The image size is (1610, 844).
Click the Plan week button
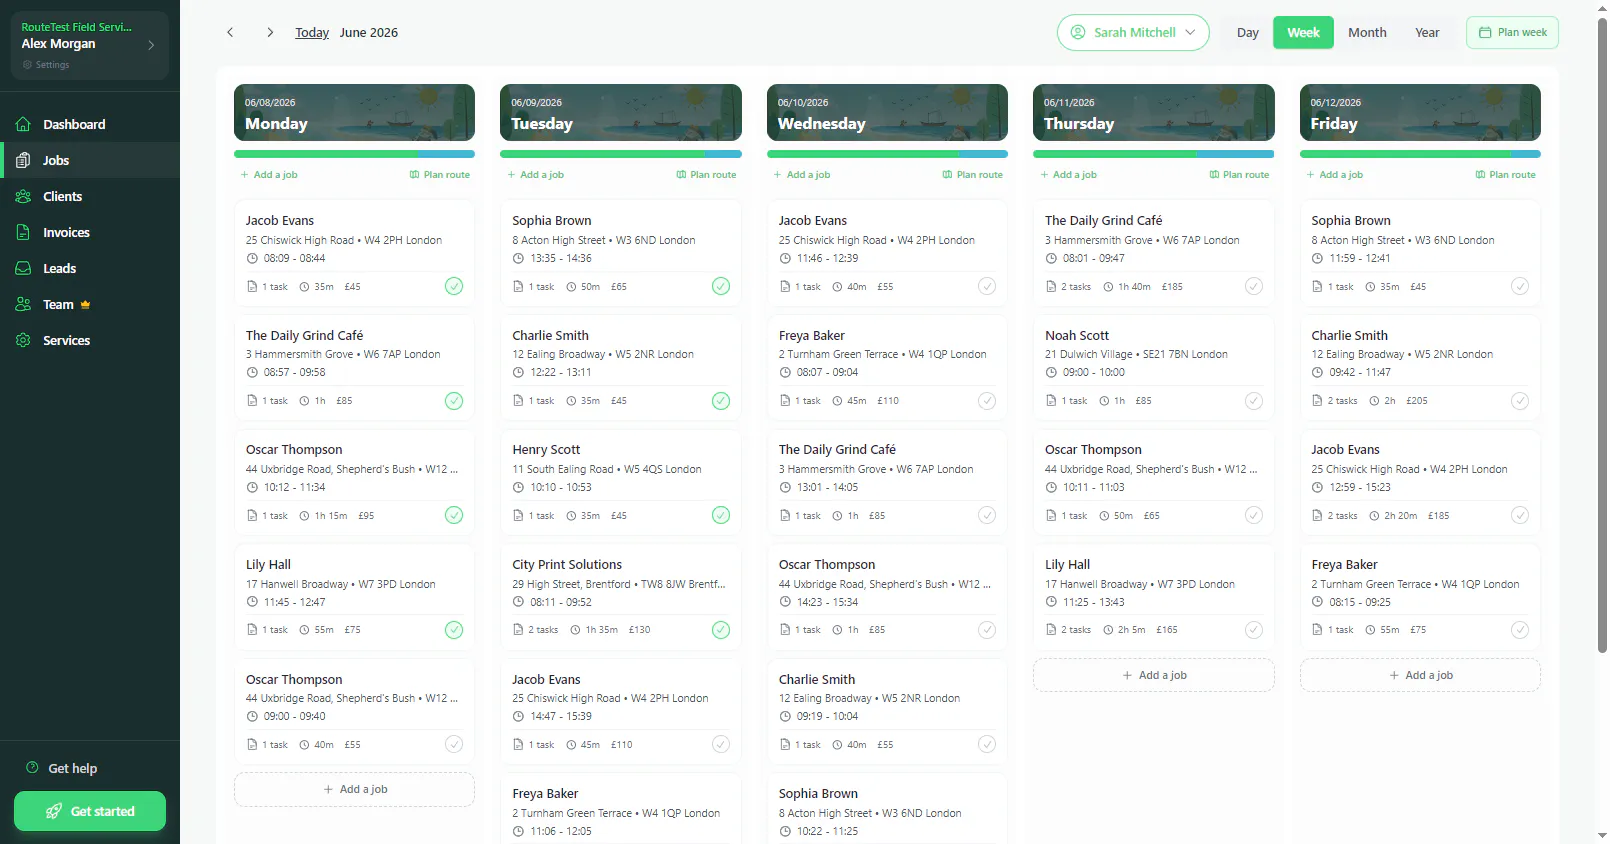[1512, 32]
